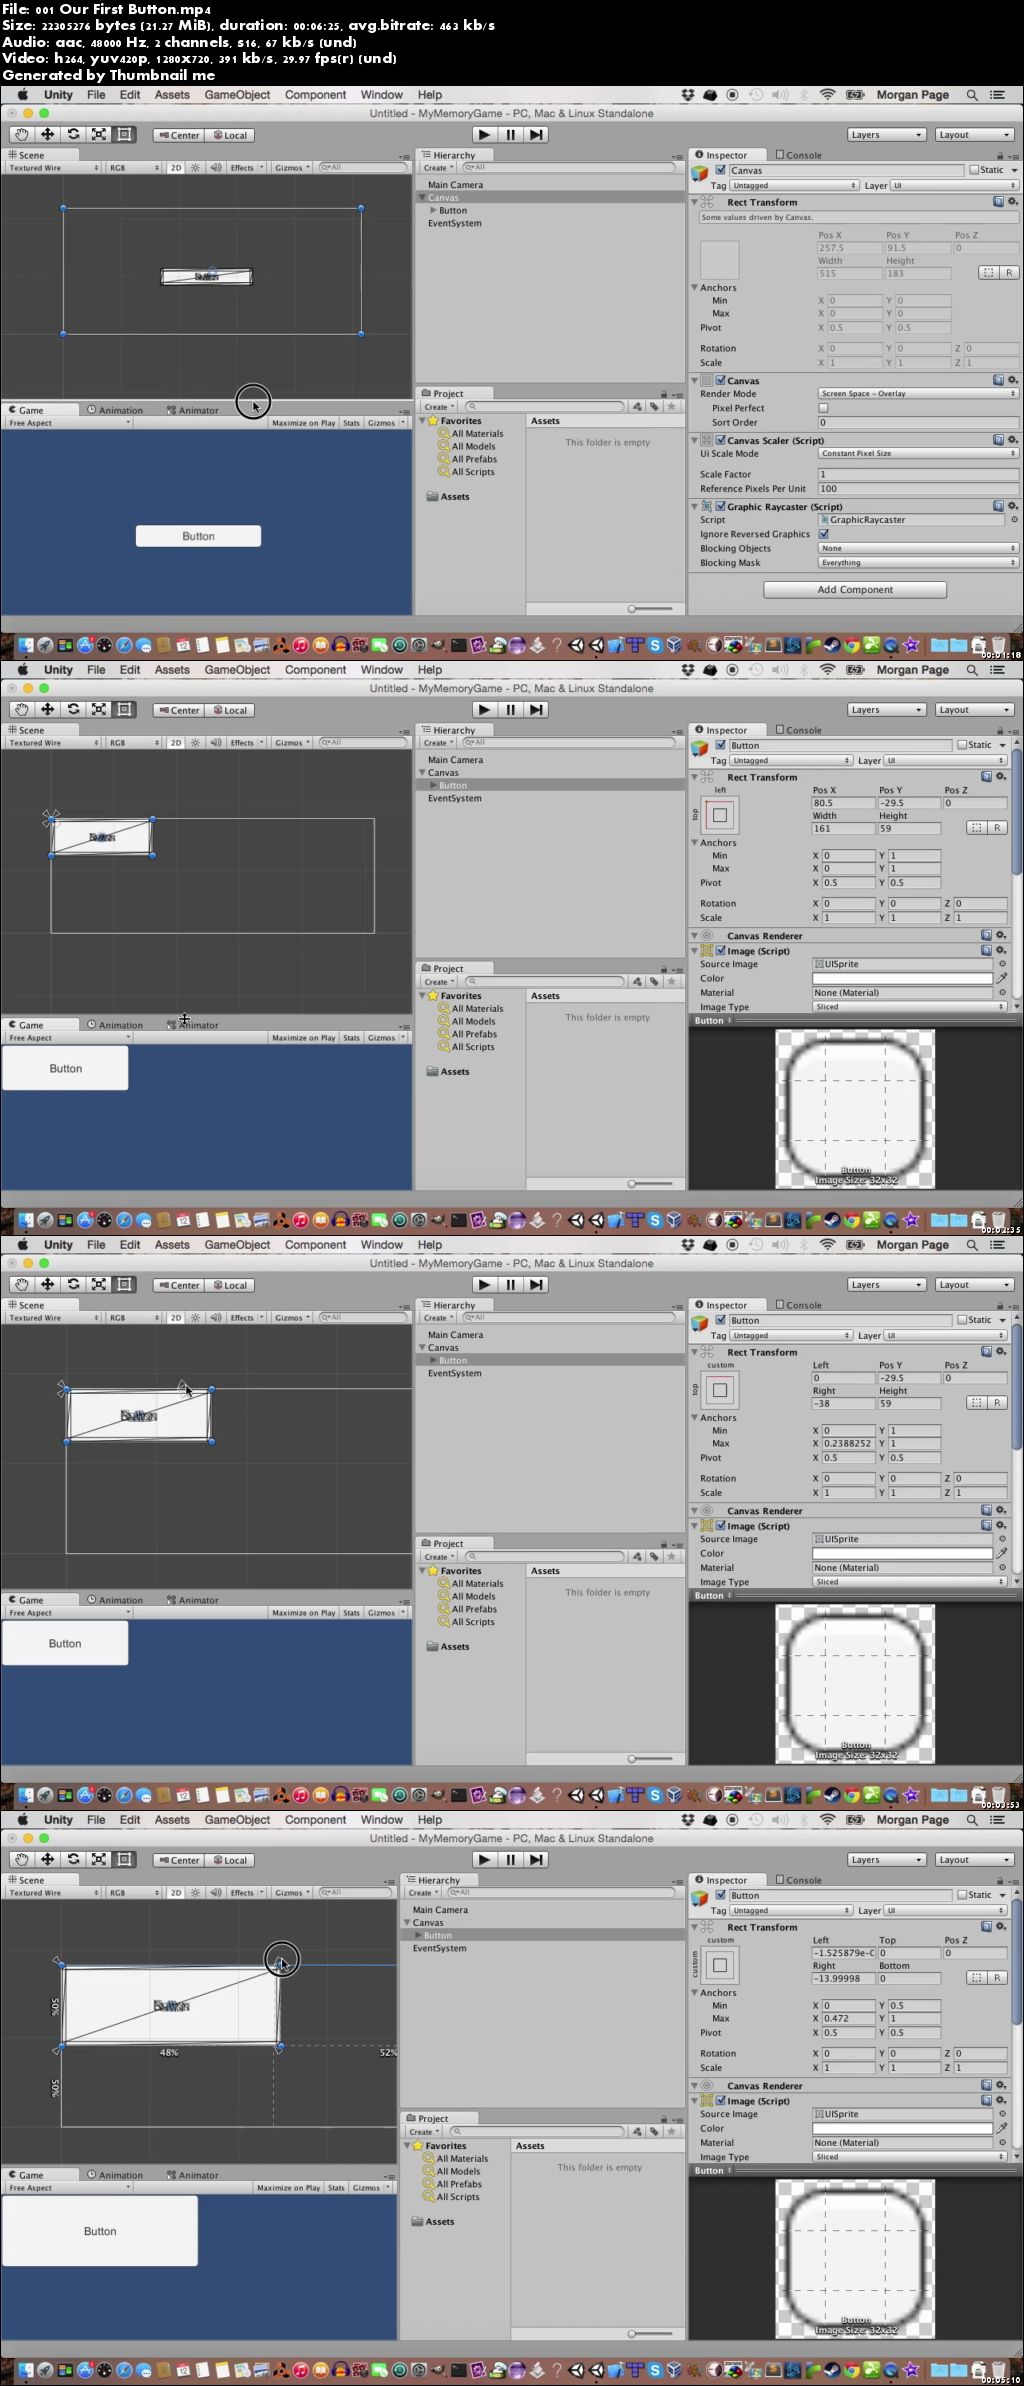The width and height of the screenshot is (1024, 2386).
Task: Open Layout dropdown in the 00:03:53 frame toolbar
Action: (x=975, y=1285)
